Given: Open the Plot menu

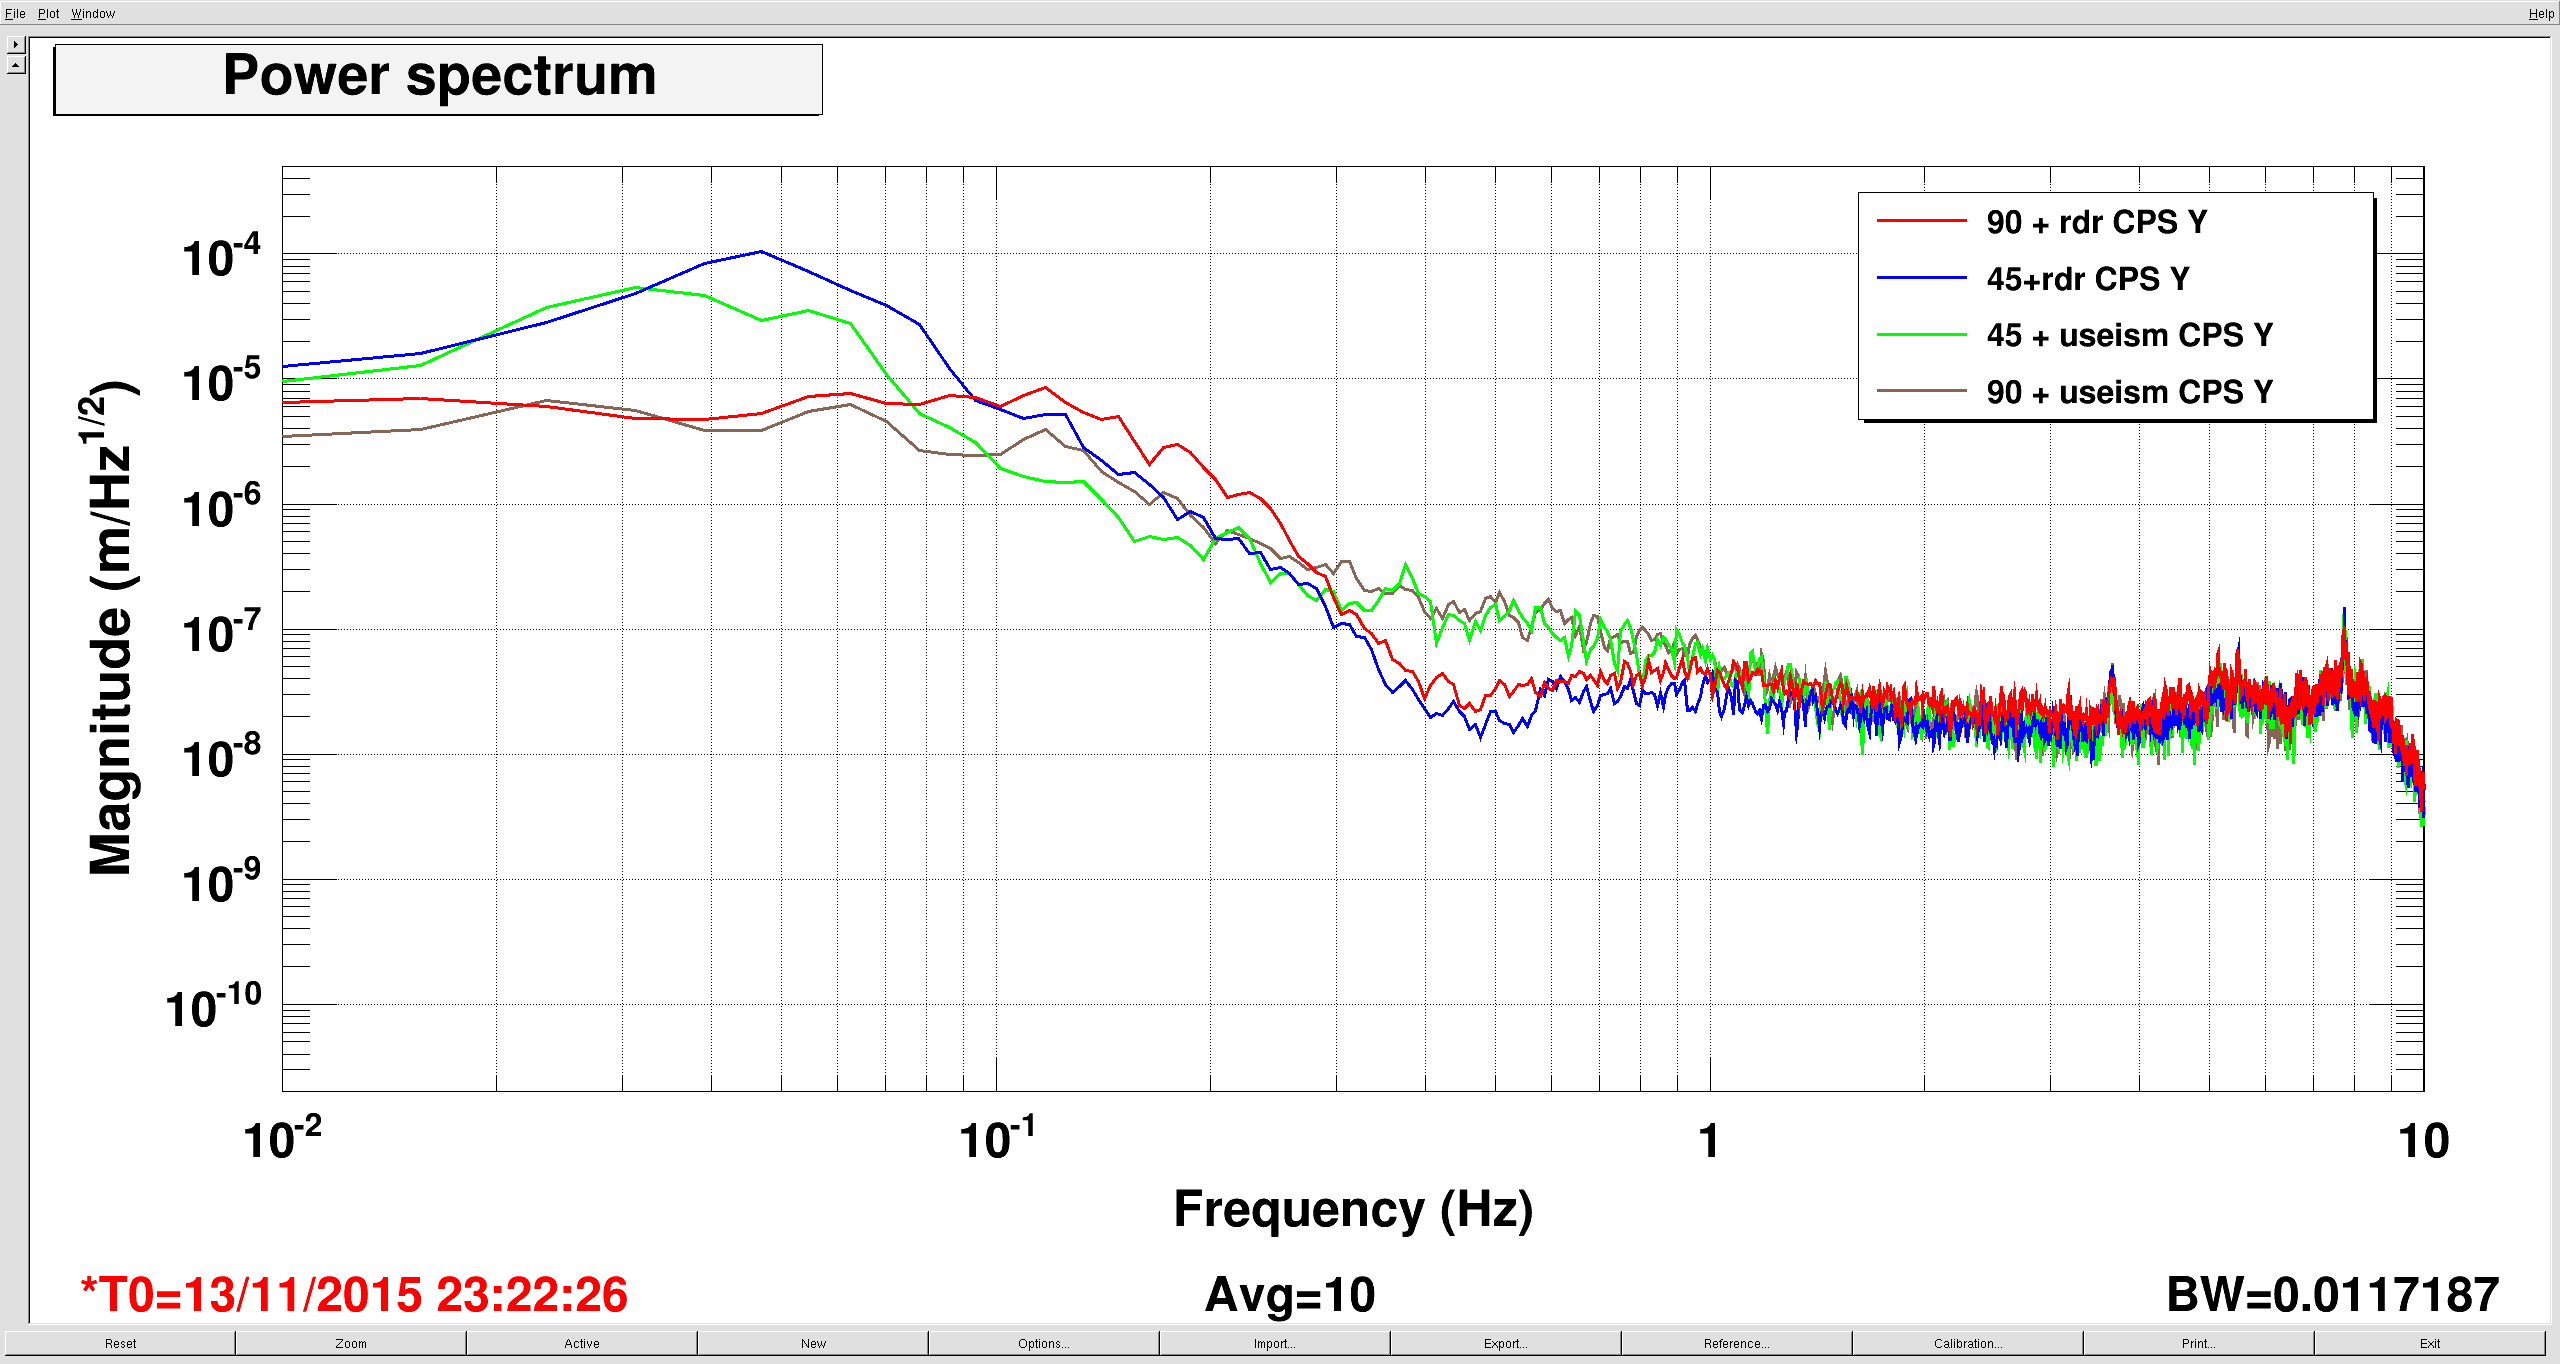Looking at the screenshot, I should tap(48, 13).
